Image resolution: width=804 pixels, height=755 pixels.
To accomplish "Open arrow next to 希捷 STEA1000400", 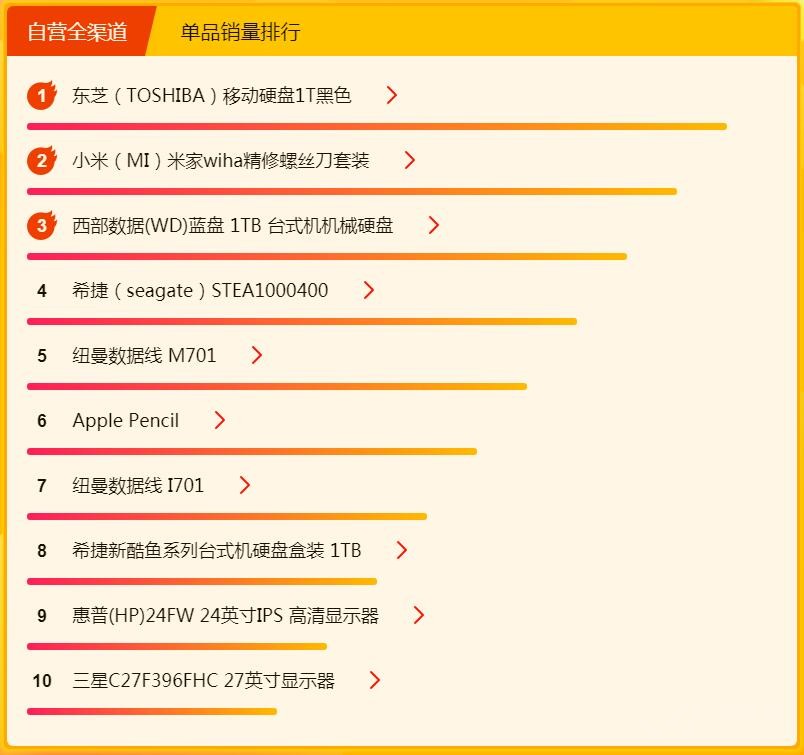I will pos(369,290).
